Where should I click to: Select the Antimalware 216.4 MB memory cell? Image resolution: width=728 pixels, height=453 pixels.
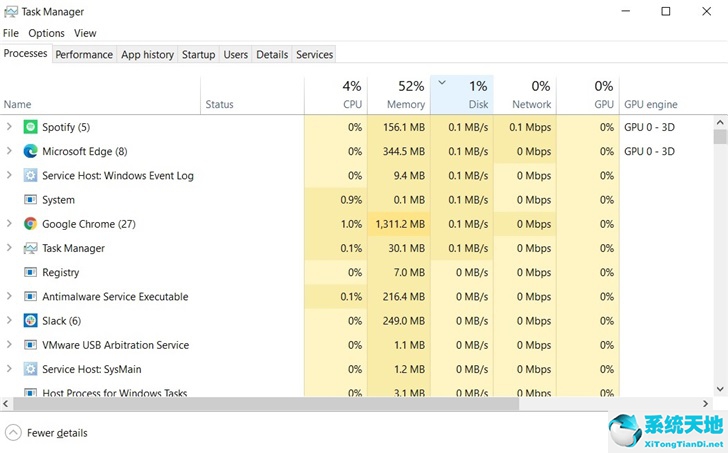click(399, 297)
